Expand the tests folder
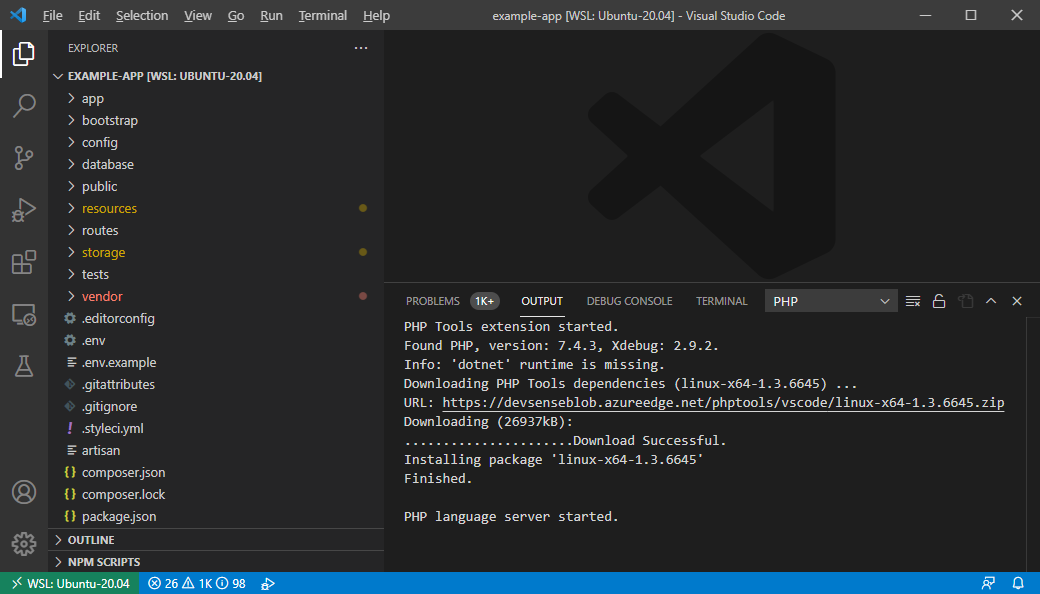This screenshot has height=594, width=1040. (x=216, y=274)
